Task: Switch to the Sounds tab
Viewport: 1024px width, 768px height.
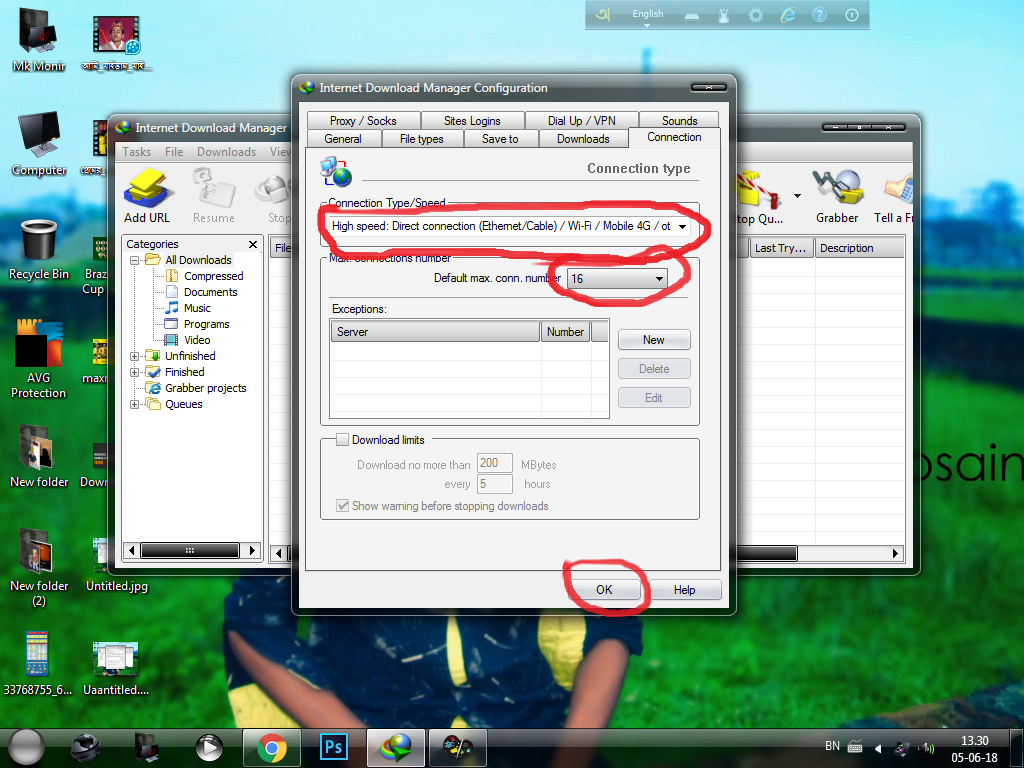Action: coord(679,121)
